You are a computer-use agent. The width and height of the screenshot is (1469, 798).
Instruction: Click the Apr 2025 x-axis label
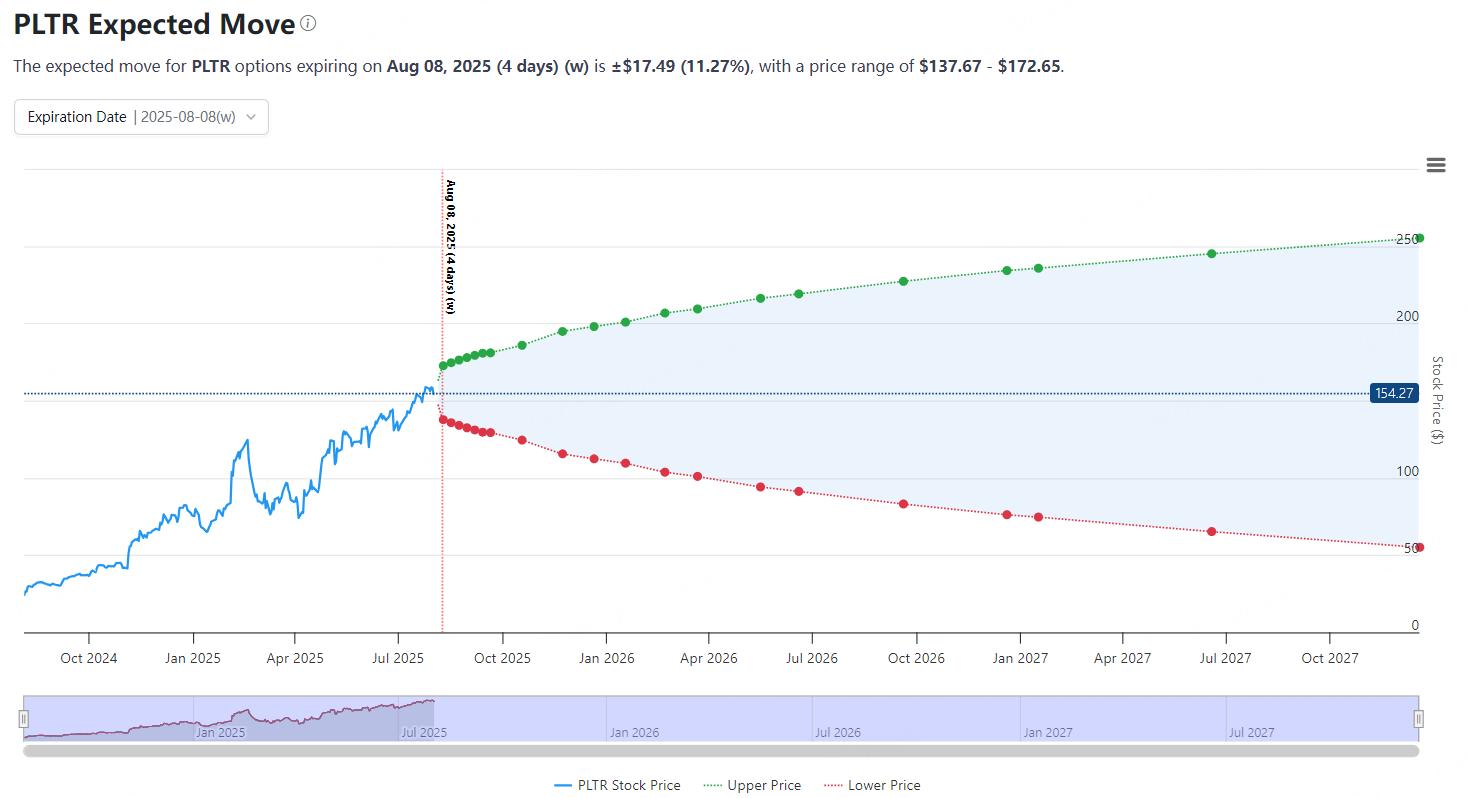(x=295, y=658)
